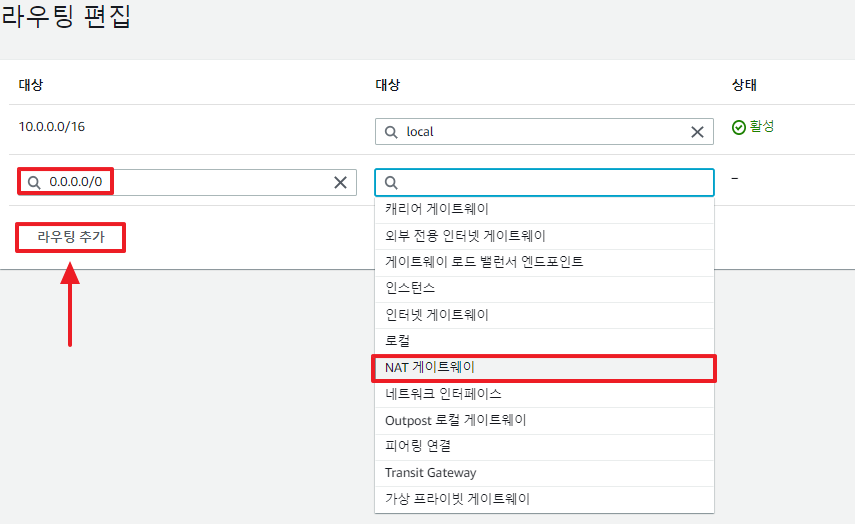Choose NAT 게이트웨이 option
The height and width of the screenshot is (524, 855).
click(x=544, y=368)
